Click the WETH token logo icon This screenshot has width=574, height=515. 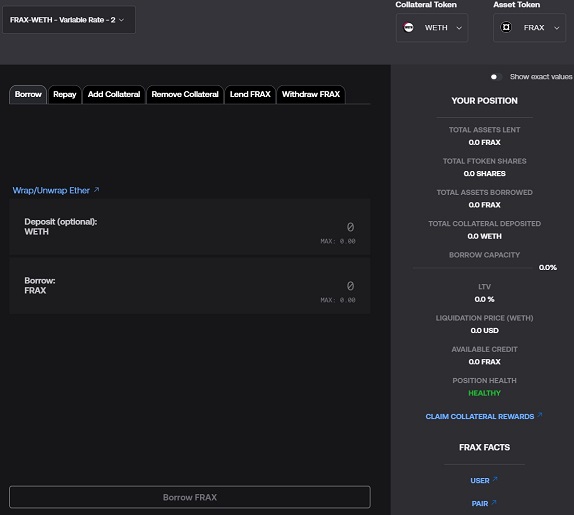408,27
